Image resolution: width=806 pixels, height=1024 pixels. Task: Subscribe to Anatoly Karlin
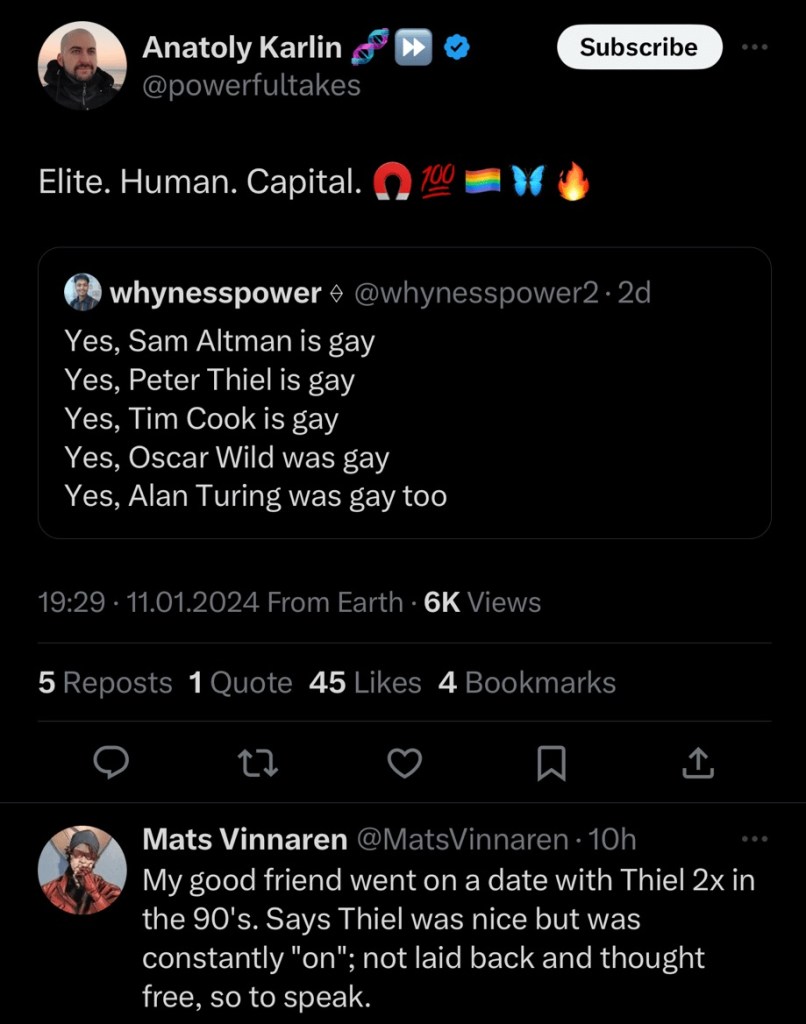639,47
